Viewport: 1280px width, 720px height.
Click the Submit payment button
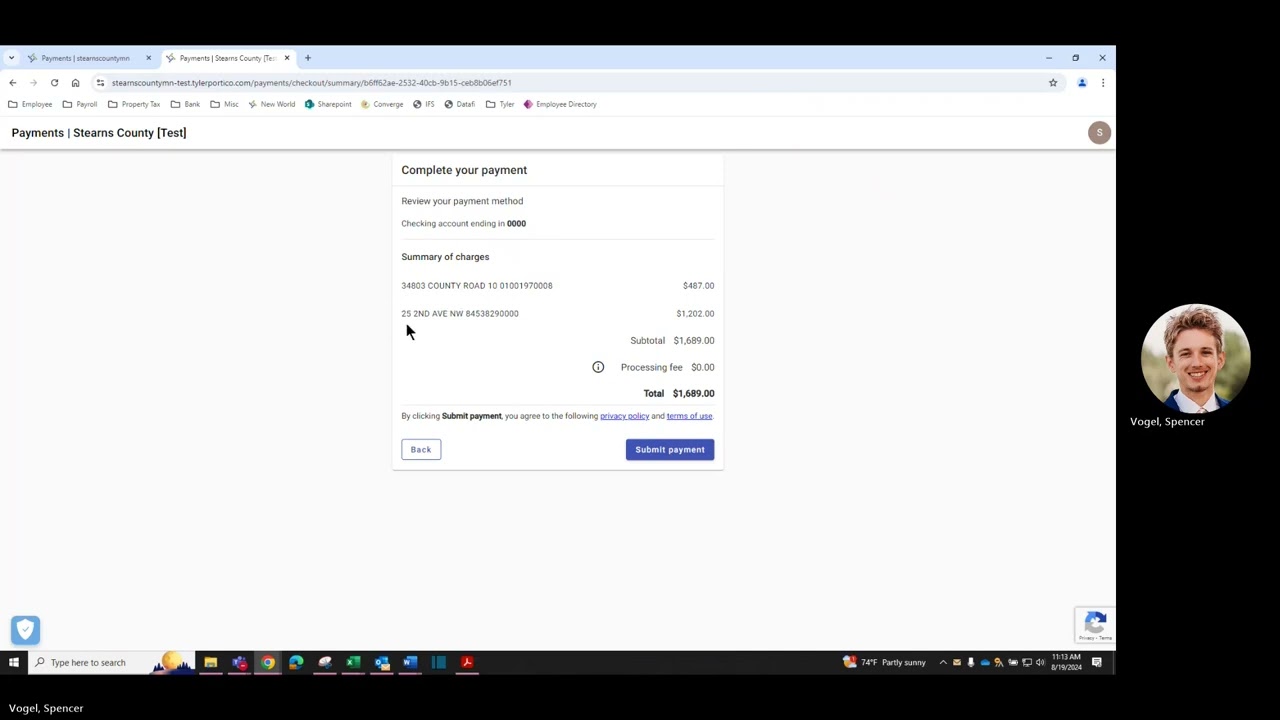coord(670,449)
